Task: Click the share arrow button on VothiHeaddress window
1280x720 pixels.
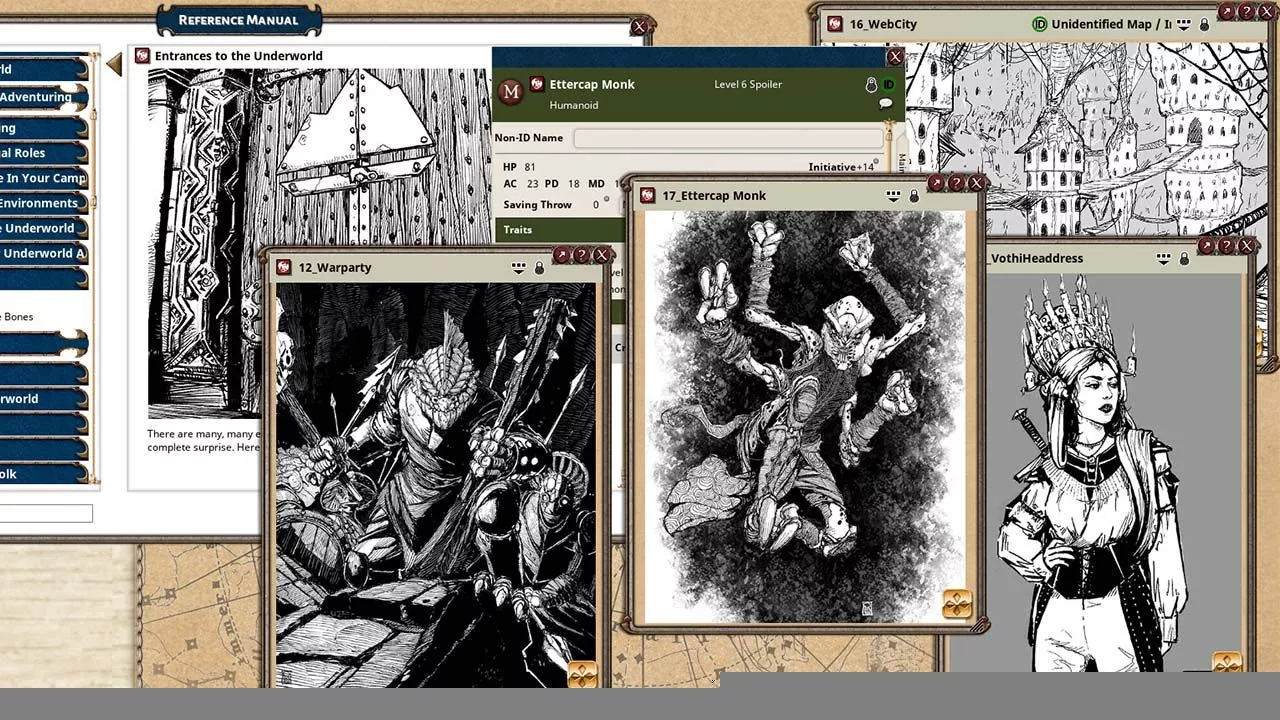Action: coord(1206,245)
